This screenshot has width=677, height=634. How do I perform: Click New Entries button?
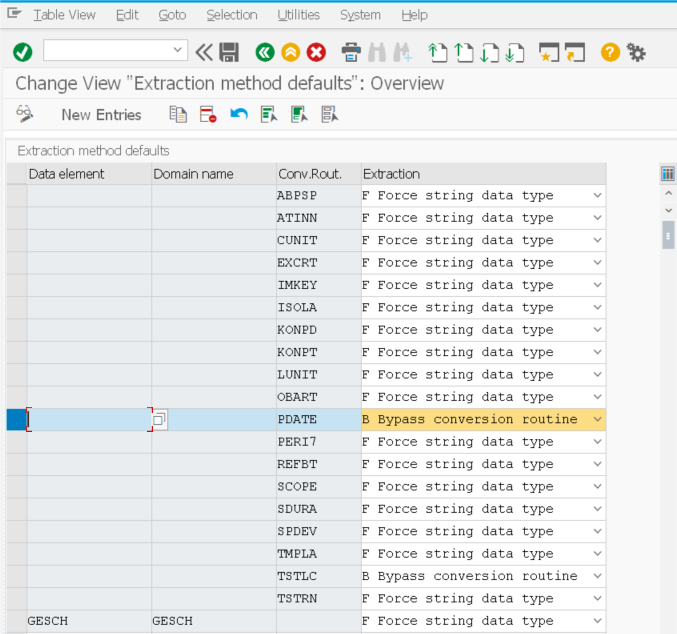(101, 115)
